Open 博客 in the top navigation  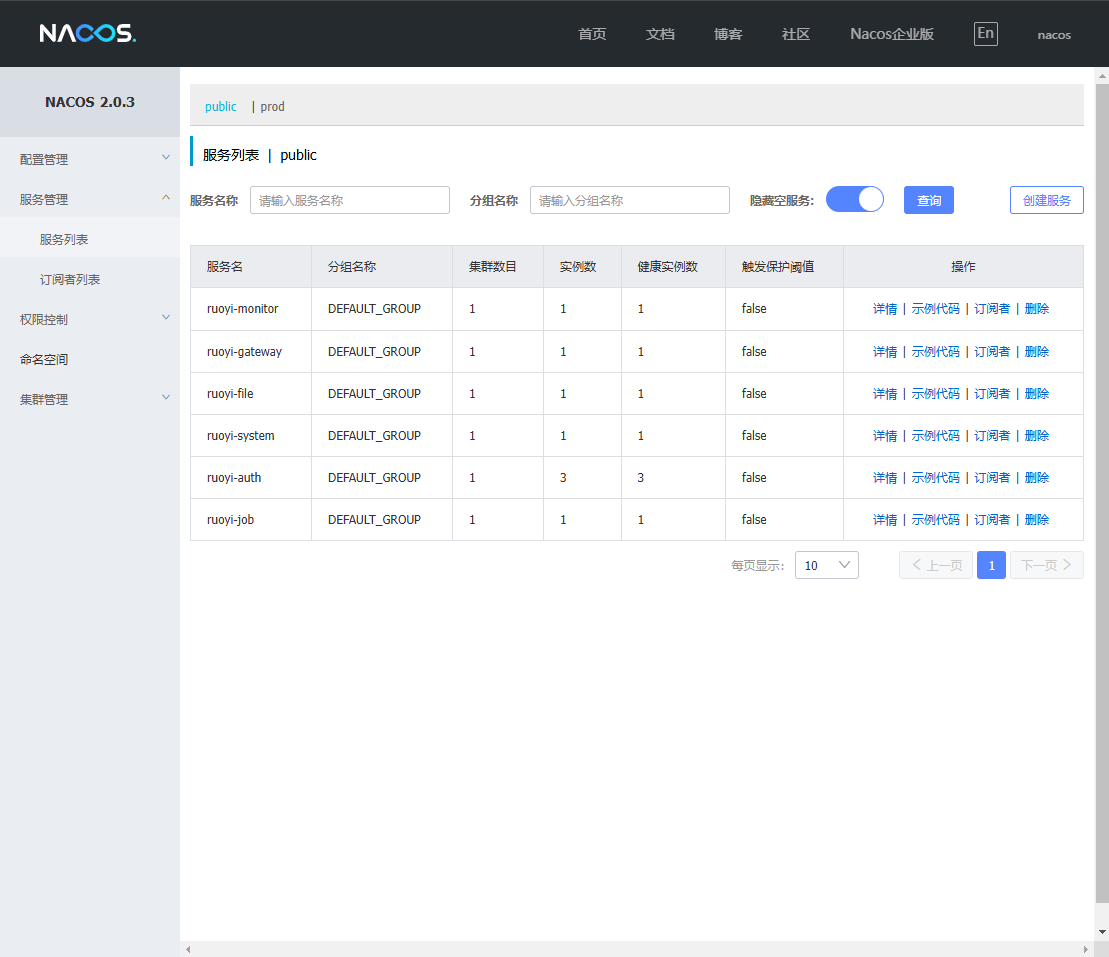[x=727, y=34]
